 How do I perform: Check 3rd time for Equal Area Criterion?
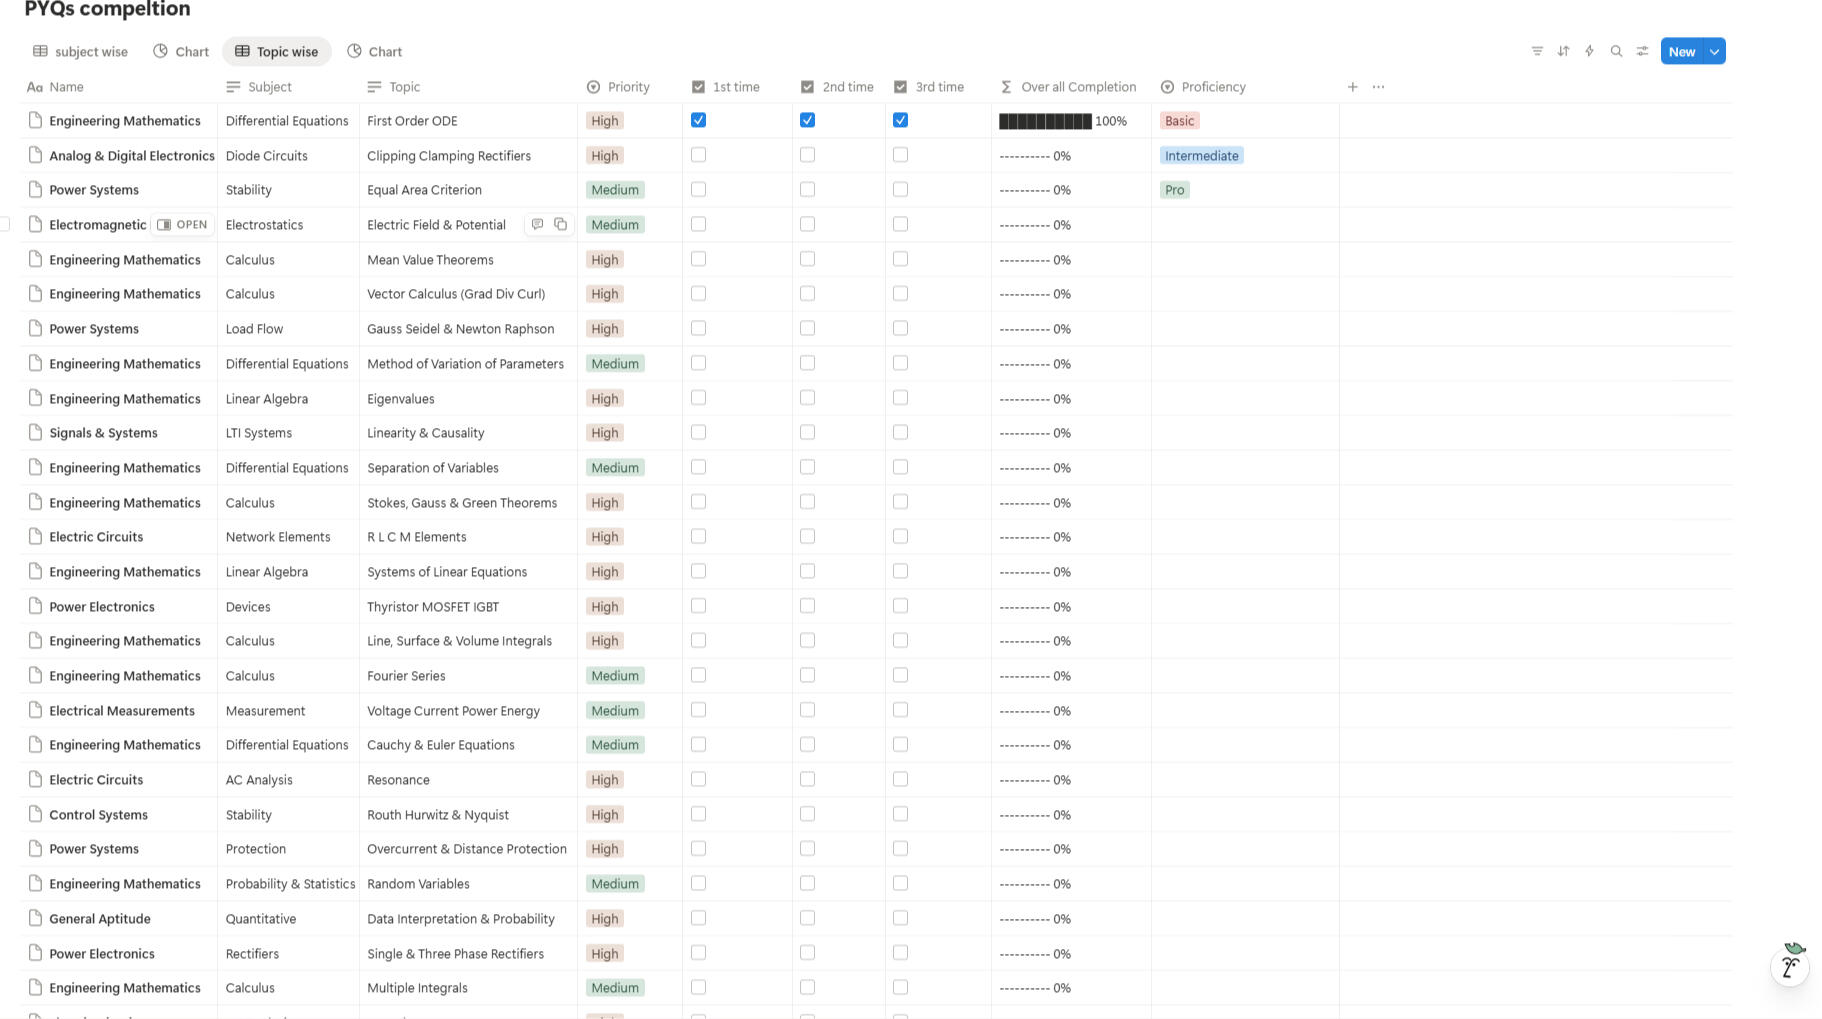(900, 189)
